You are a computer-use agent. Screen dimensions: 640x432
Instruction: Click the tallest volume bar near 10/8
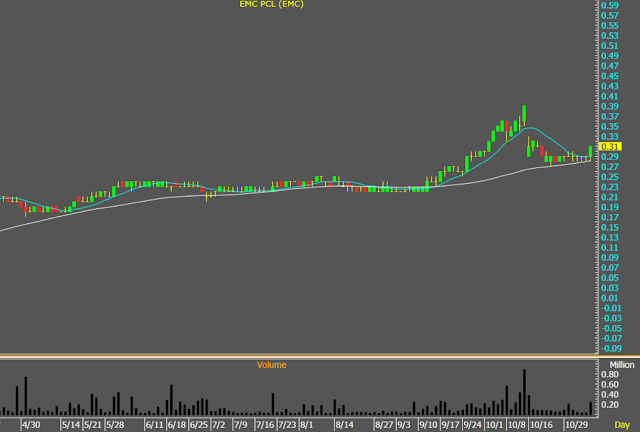tap(524, 392)
